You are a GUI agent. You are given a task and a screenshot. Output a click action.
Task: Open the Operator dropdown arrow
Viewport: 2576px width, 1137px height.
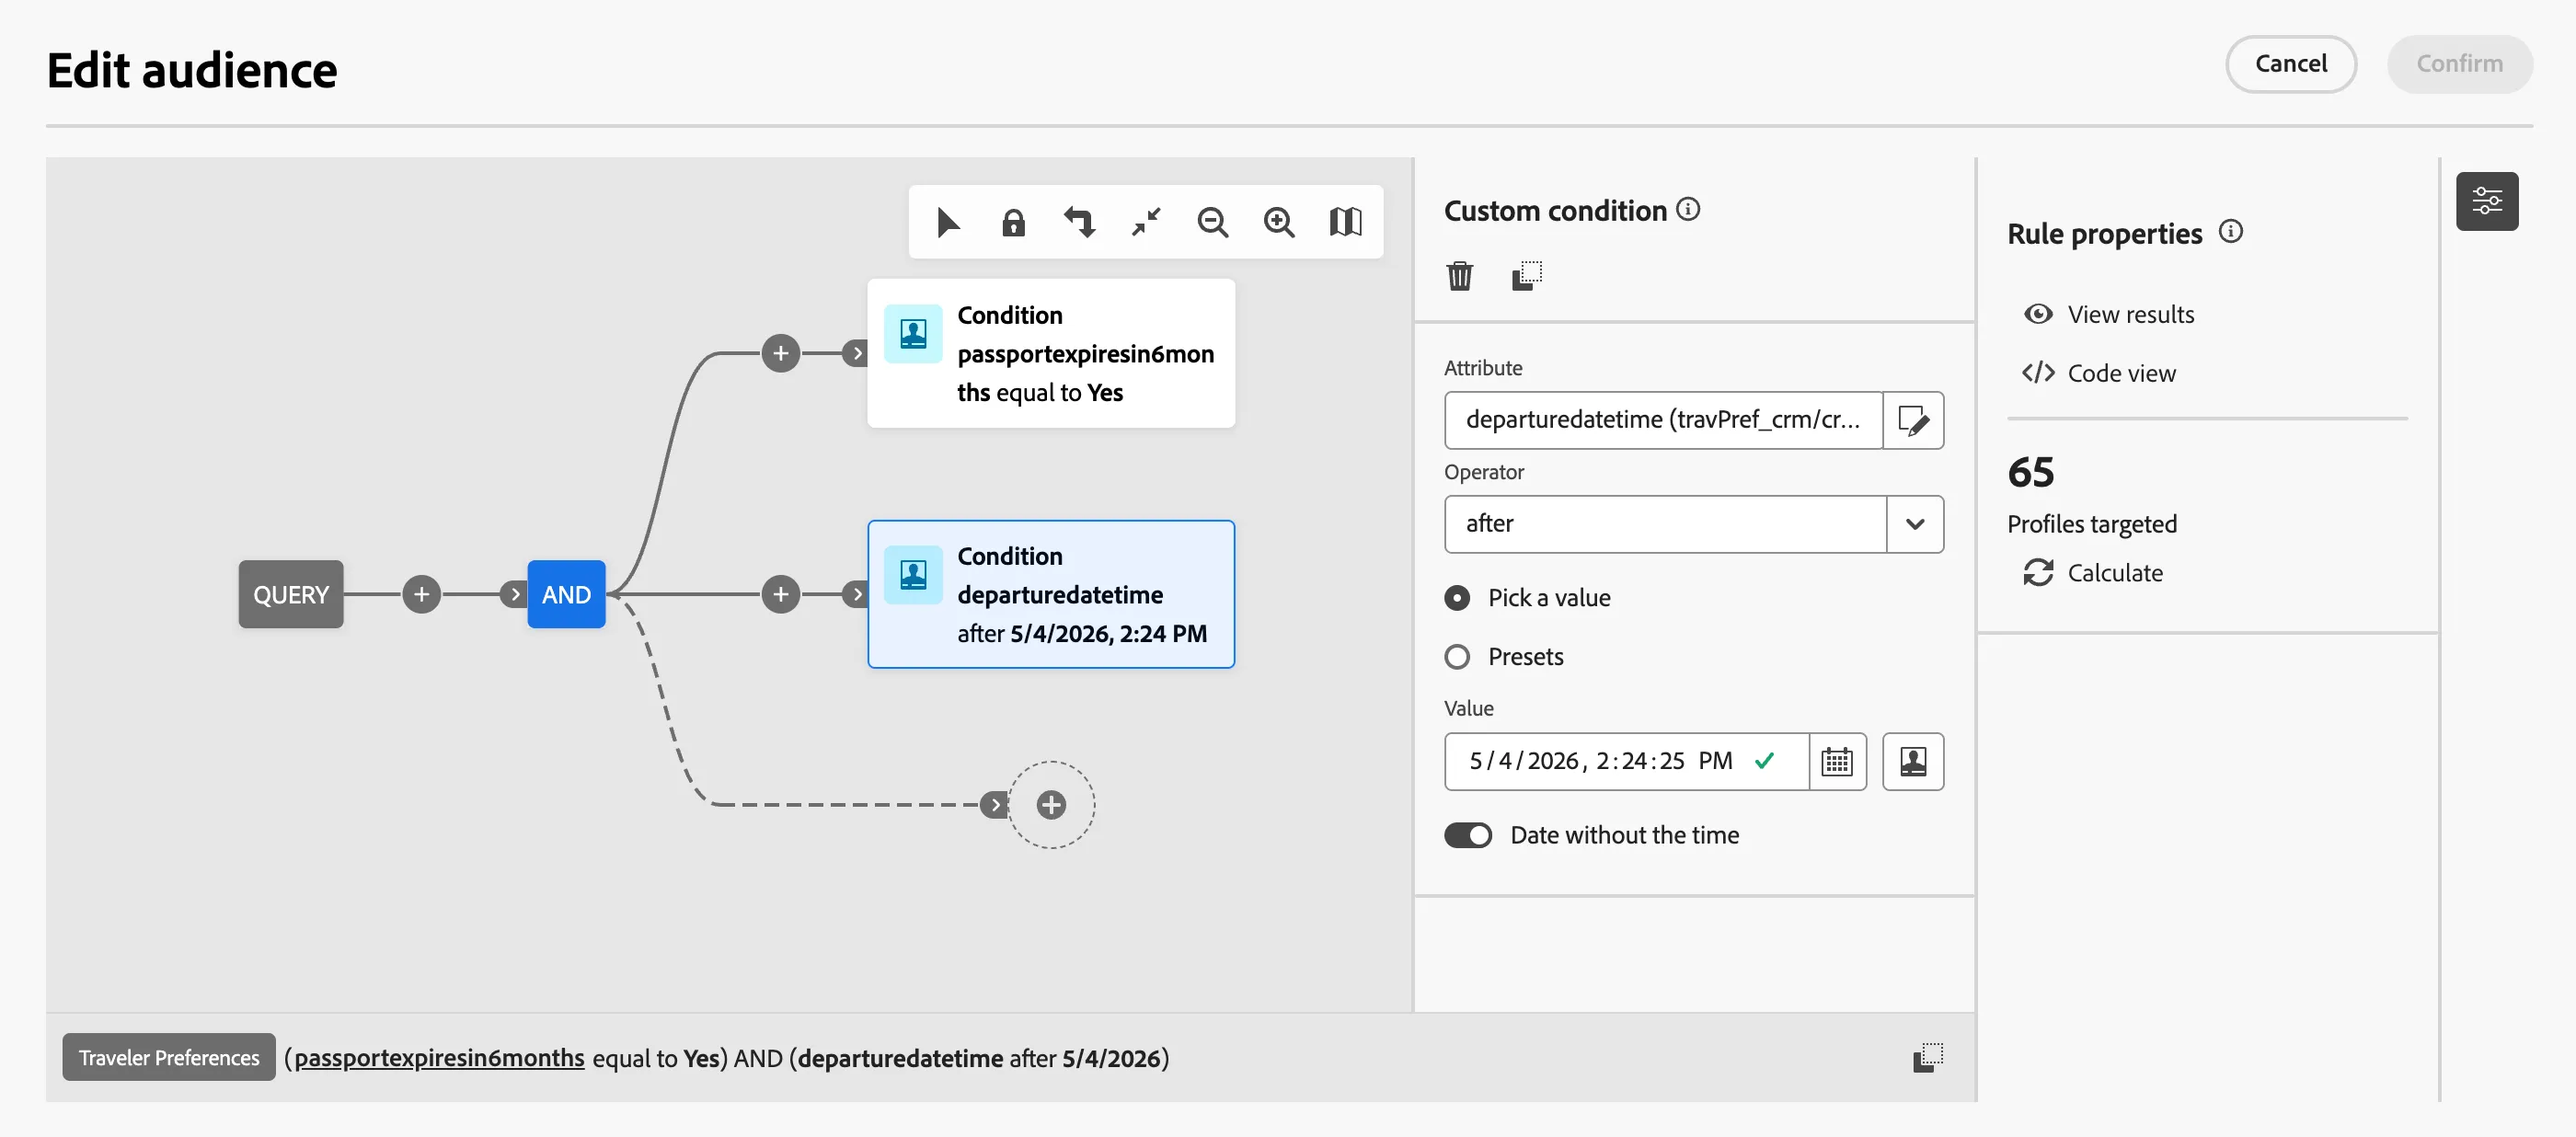(x=1914, y=524)
